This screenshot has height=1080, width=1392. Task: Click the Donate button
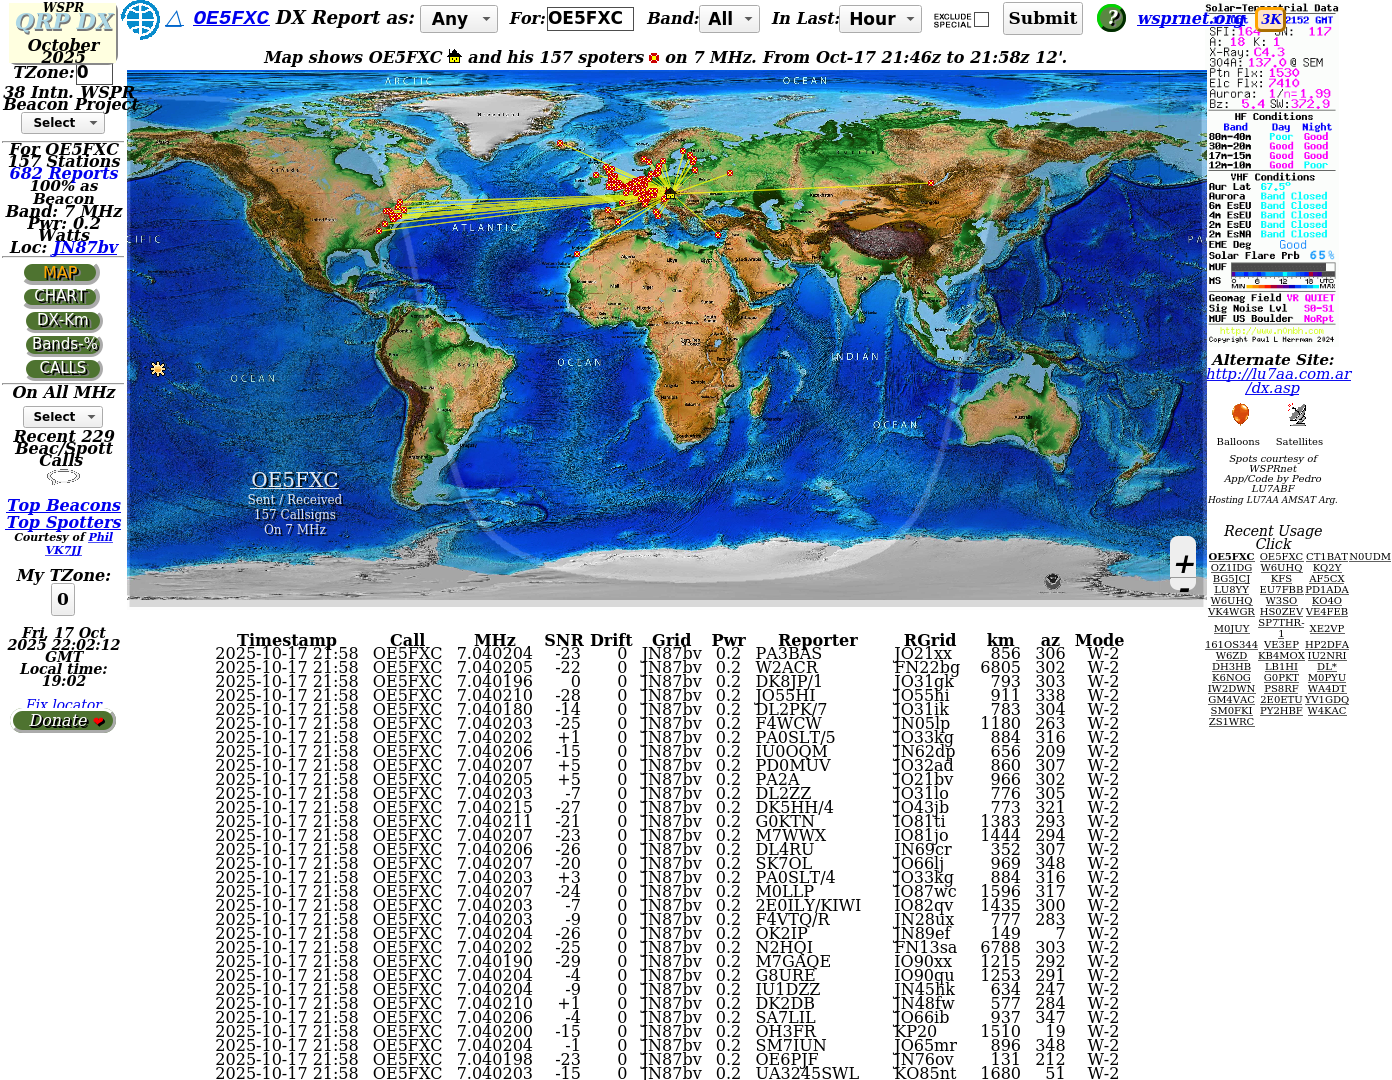coord(64,721)
